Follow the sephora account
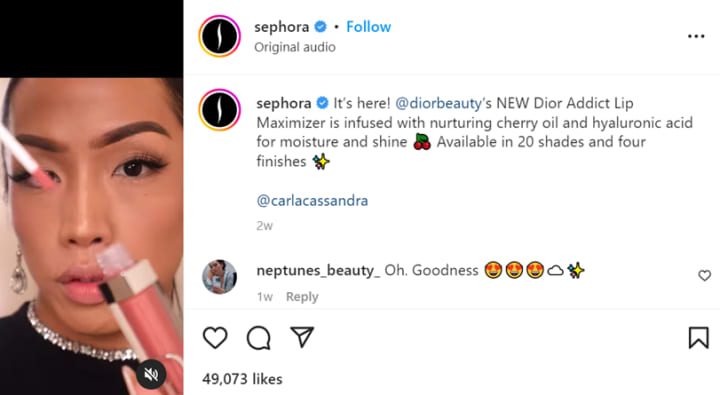Screen dimensions: 720x395 coord(368,27)
